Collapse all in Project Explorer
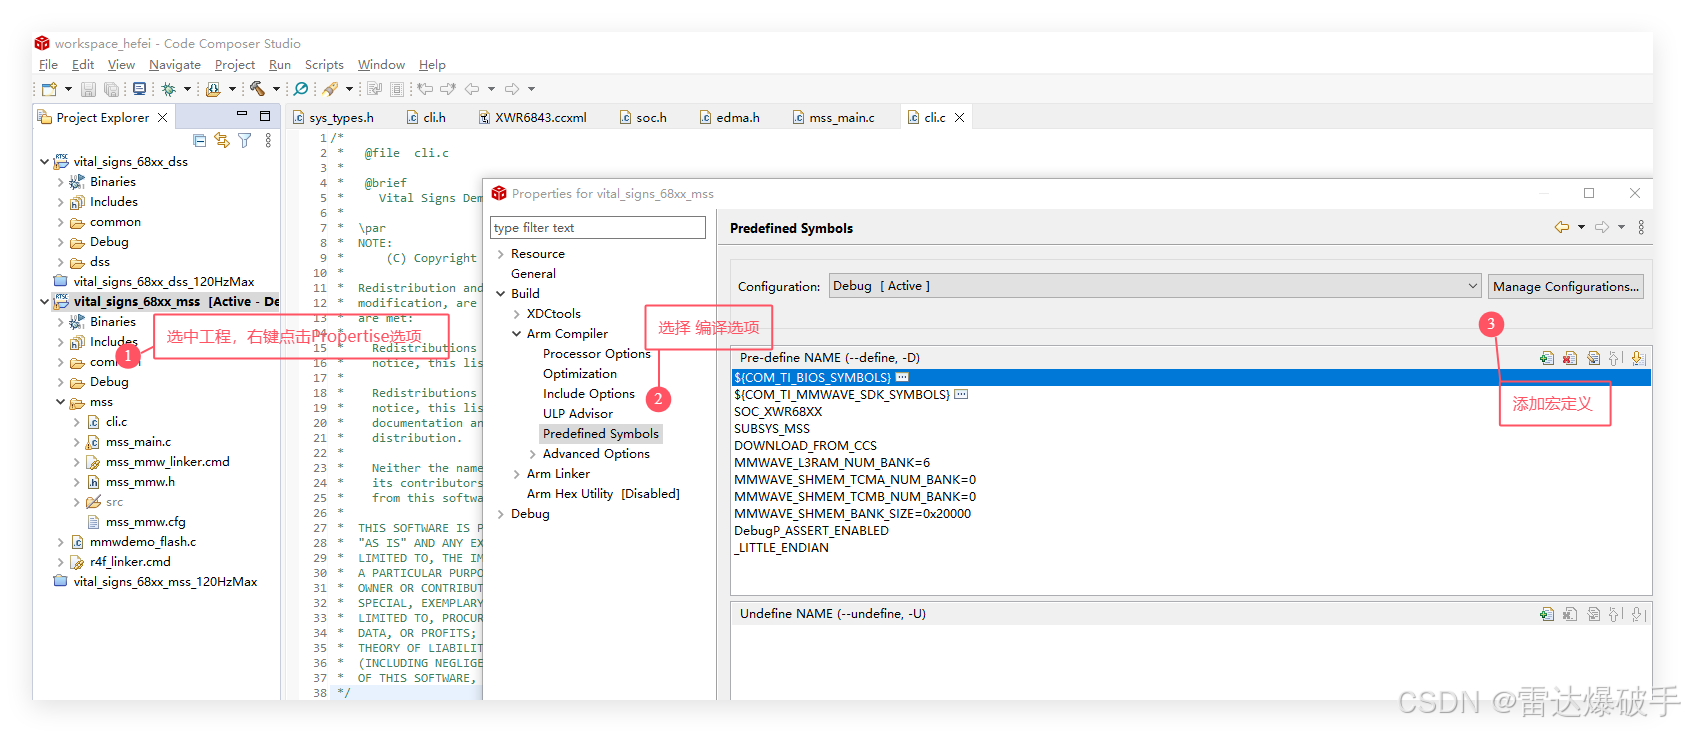The width and height of the screenshot is (1685, 732). [x=200, y=141]
